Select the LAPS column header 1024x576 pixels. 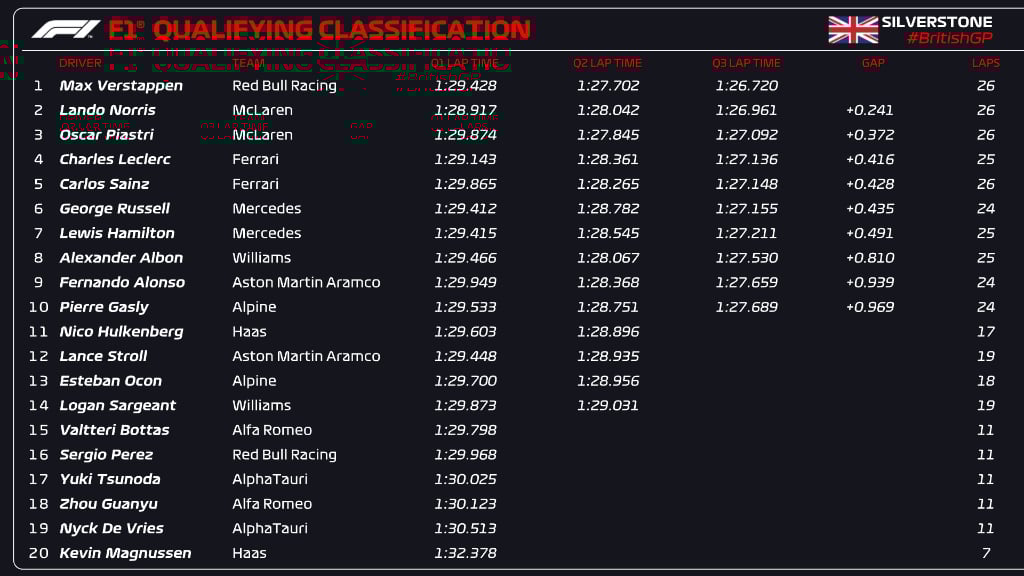(x=985, y=63)
